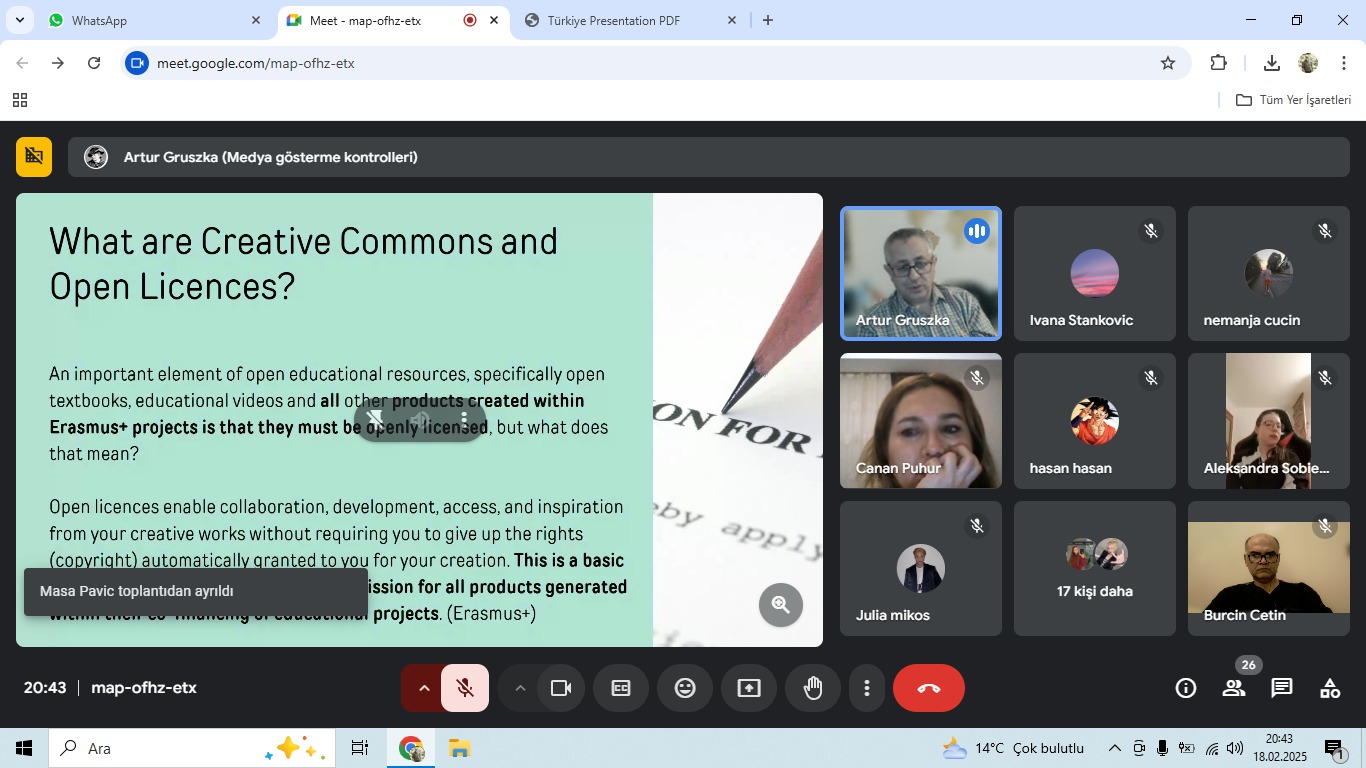Open the activities shapes icon
The image size is (1366, 768).
coord(1329,688)
